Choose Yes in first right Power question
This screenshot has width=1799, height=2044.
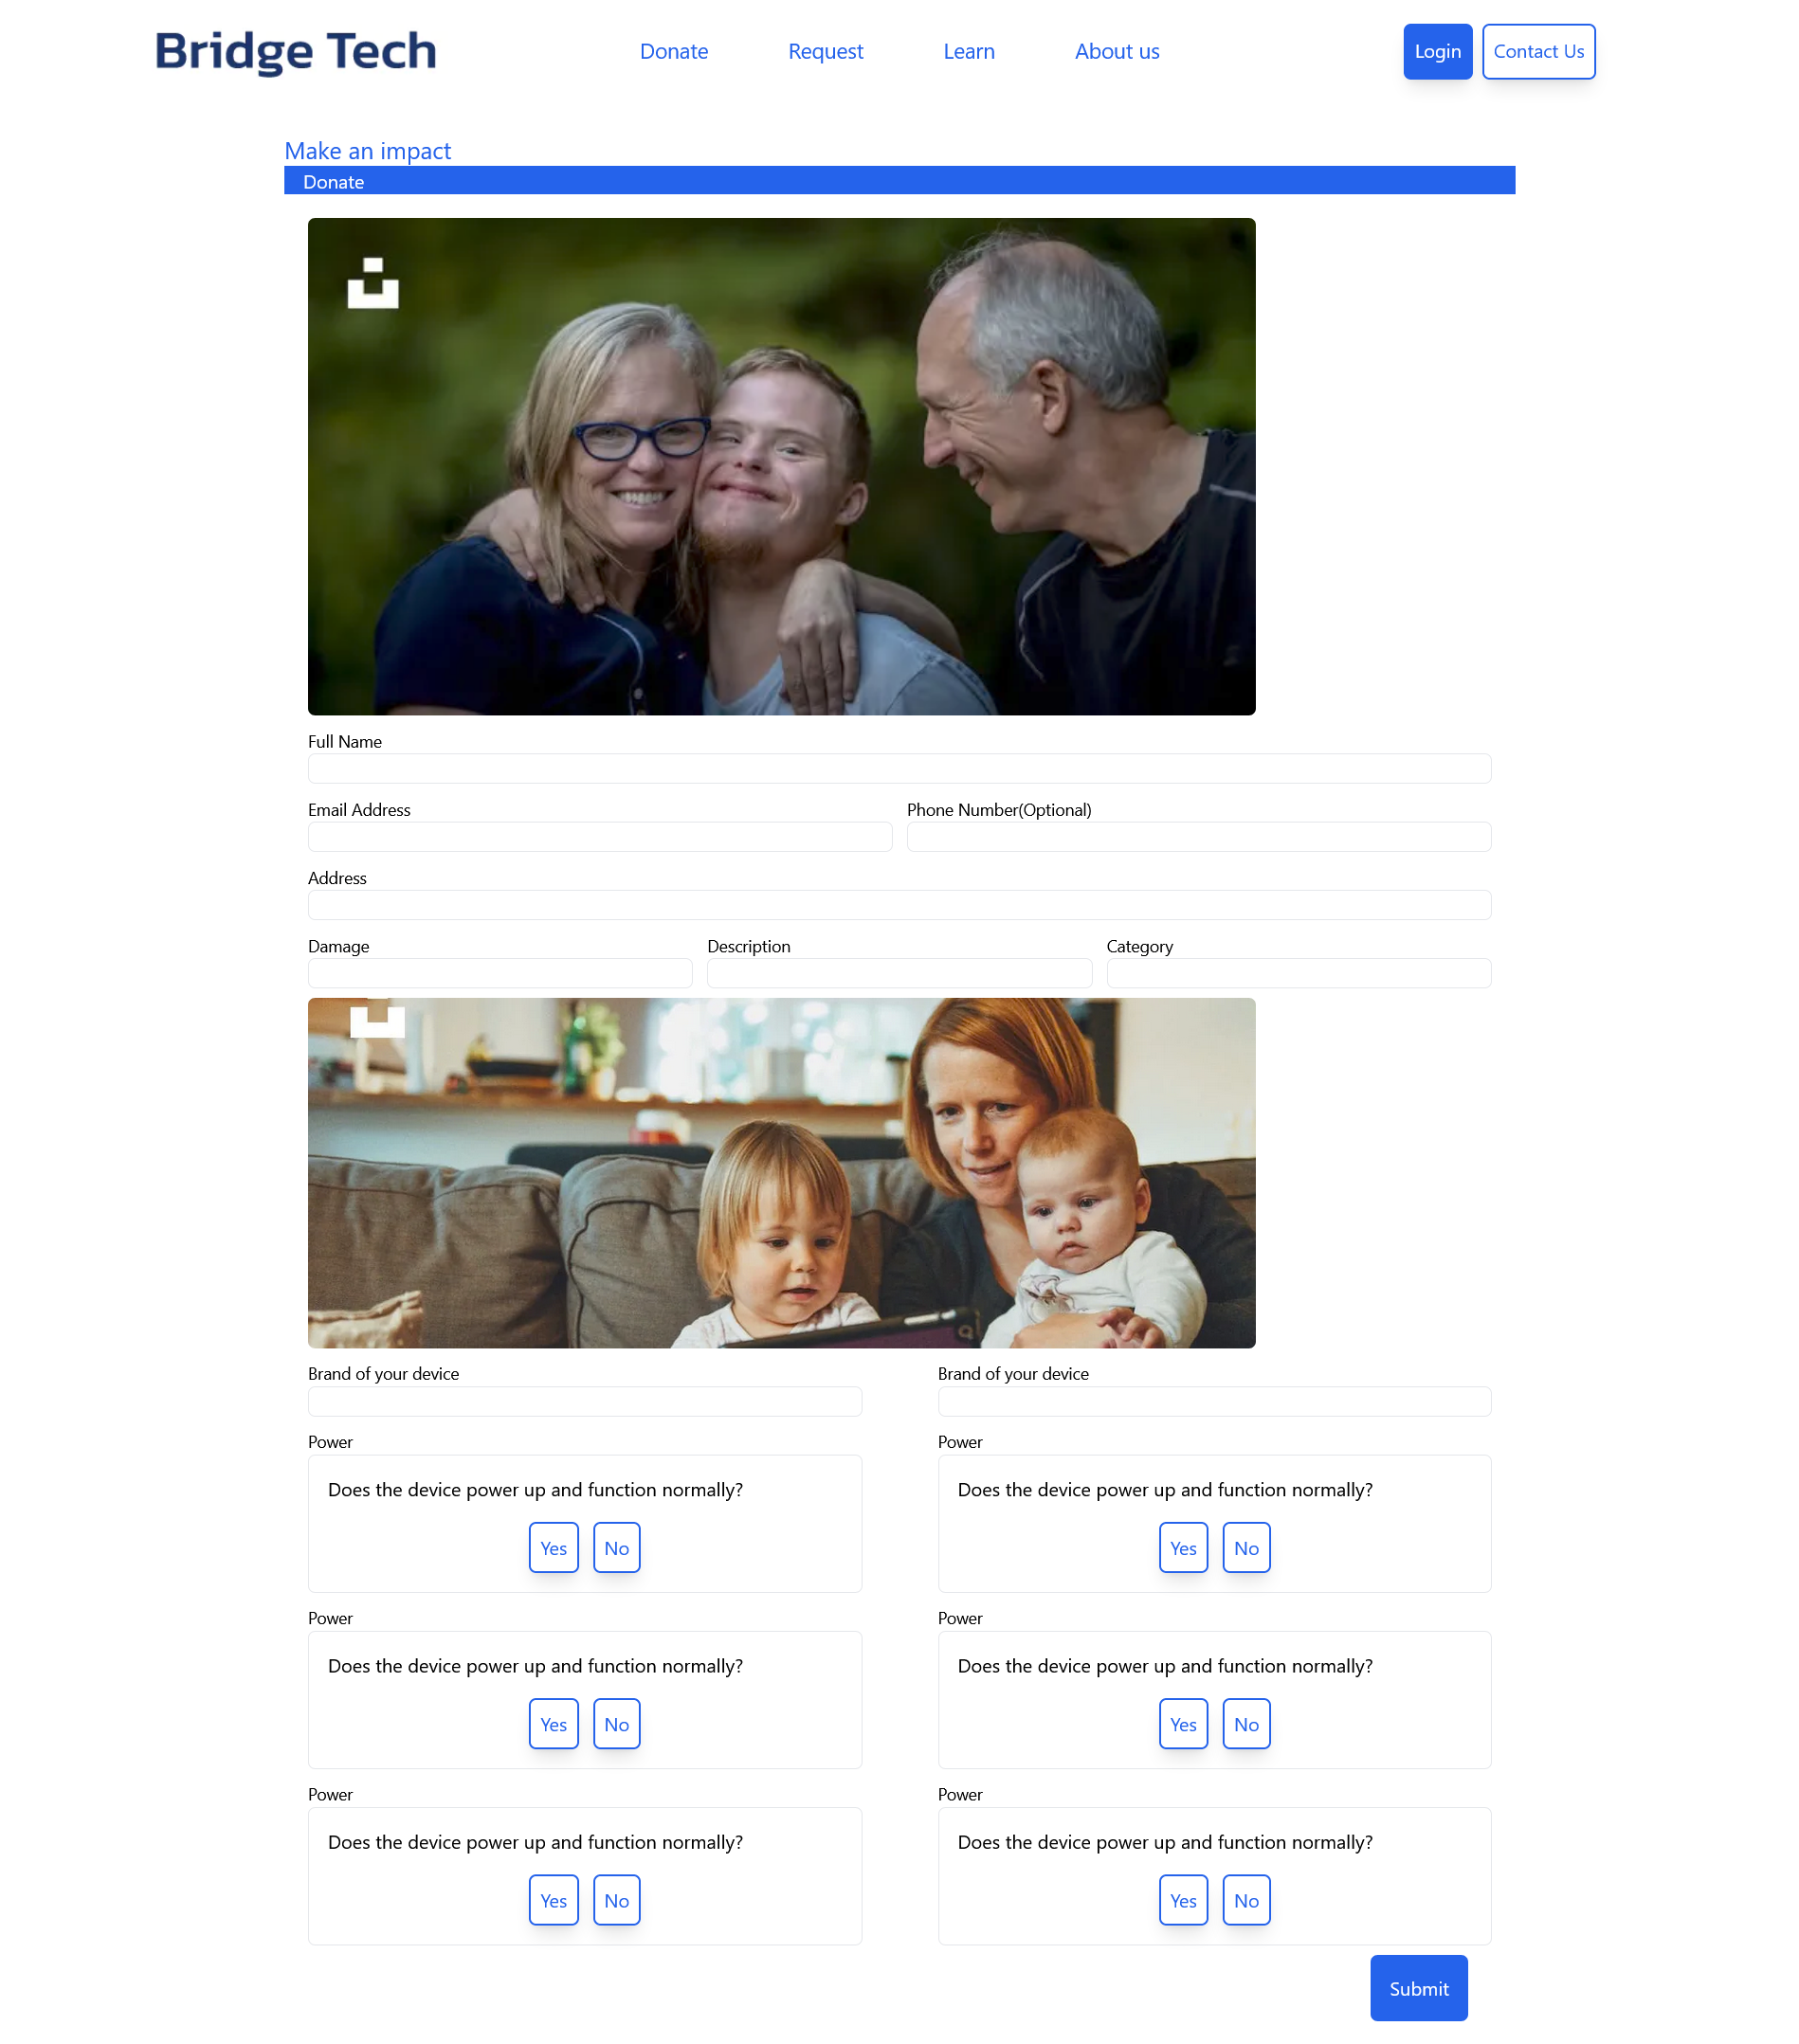click(1183, 1547)
